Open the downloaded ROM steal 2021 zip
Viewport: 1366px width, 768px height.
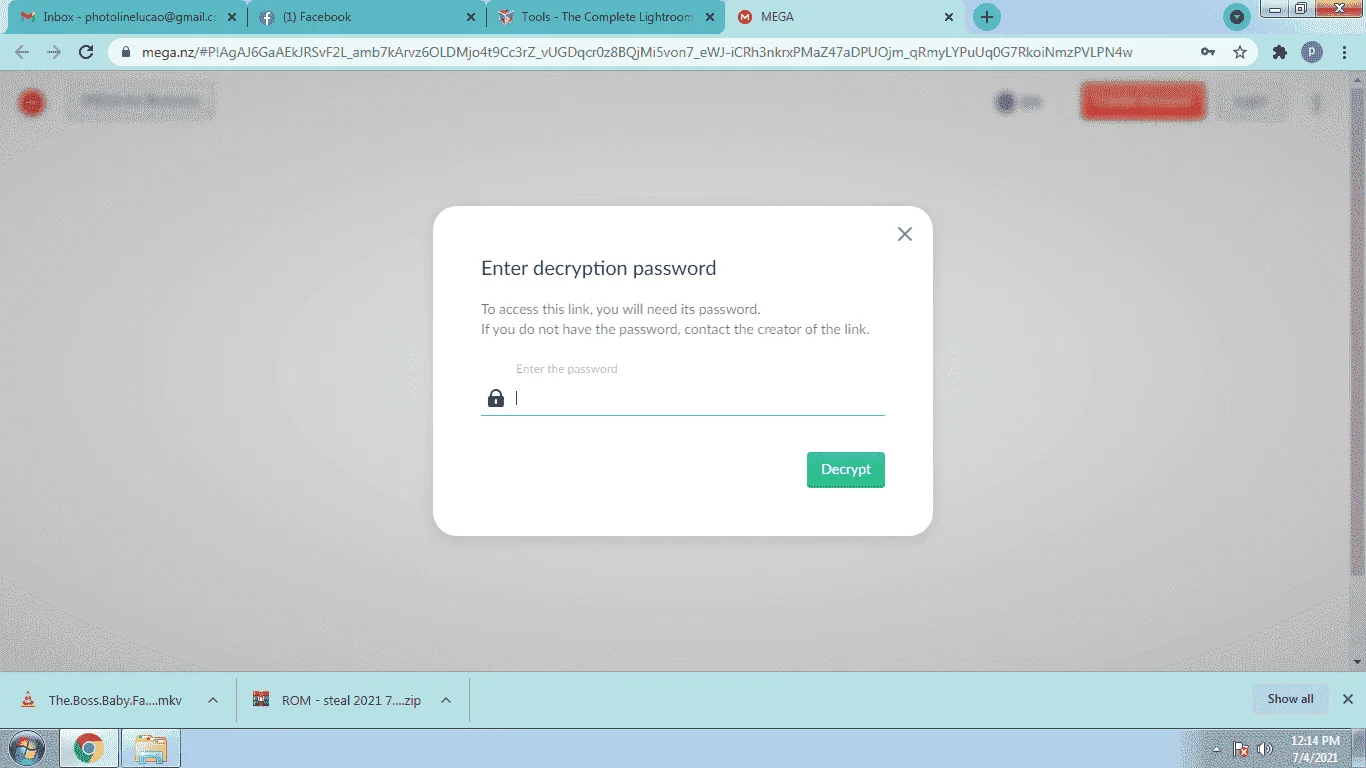click(338, 700)
